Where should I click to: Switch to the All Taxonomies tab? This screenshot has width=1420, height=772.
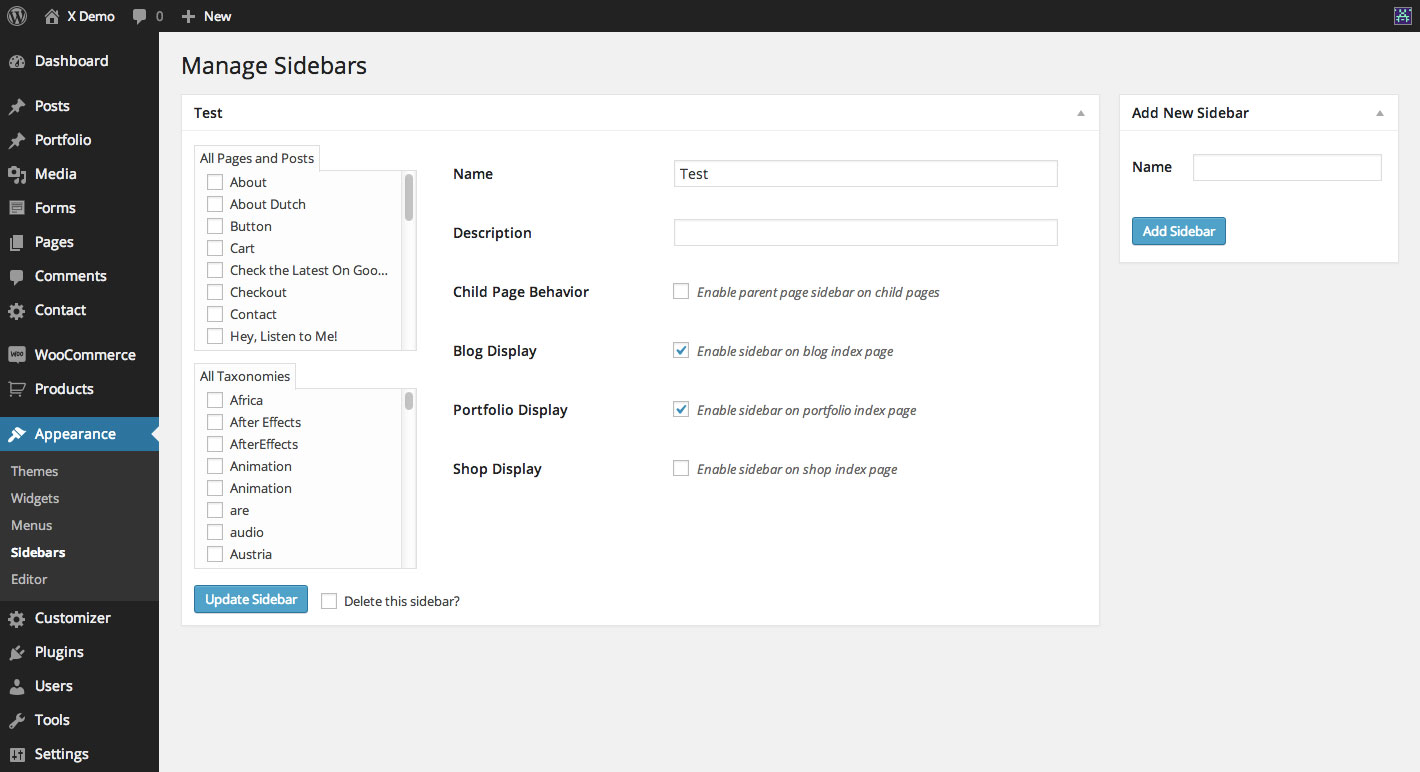(x=245, y=375)
